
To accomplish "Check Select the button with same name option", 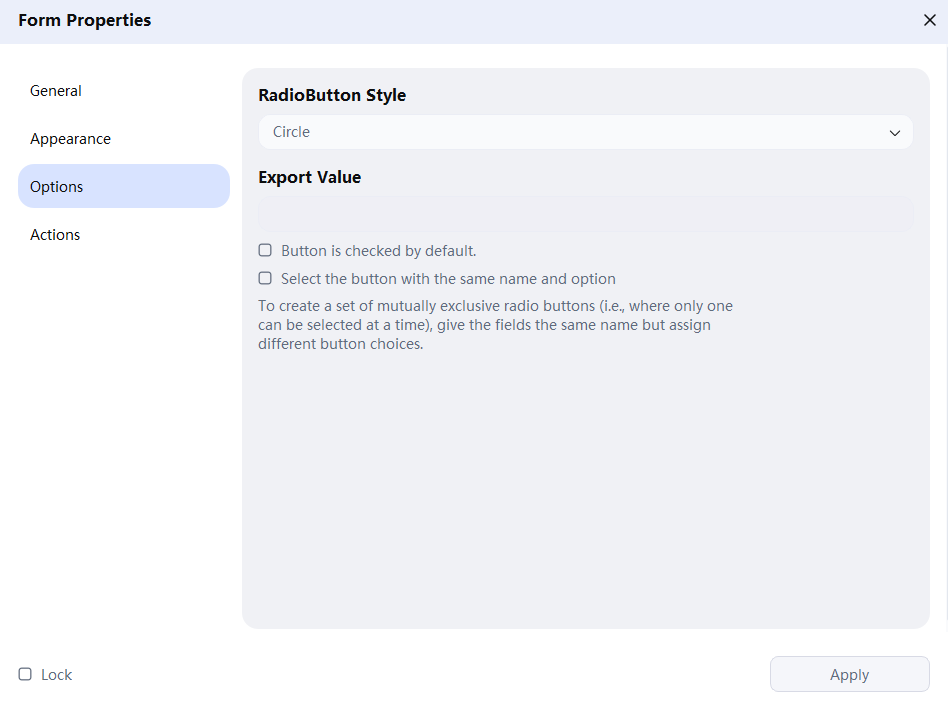I will [x=265, y=277].
